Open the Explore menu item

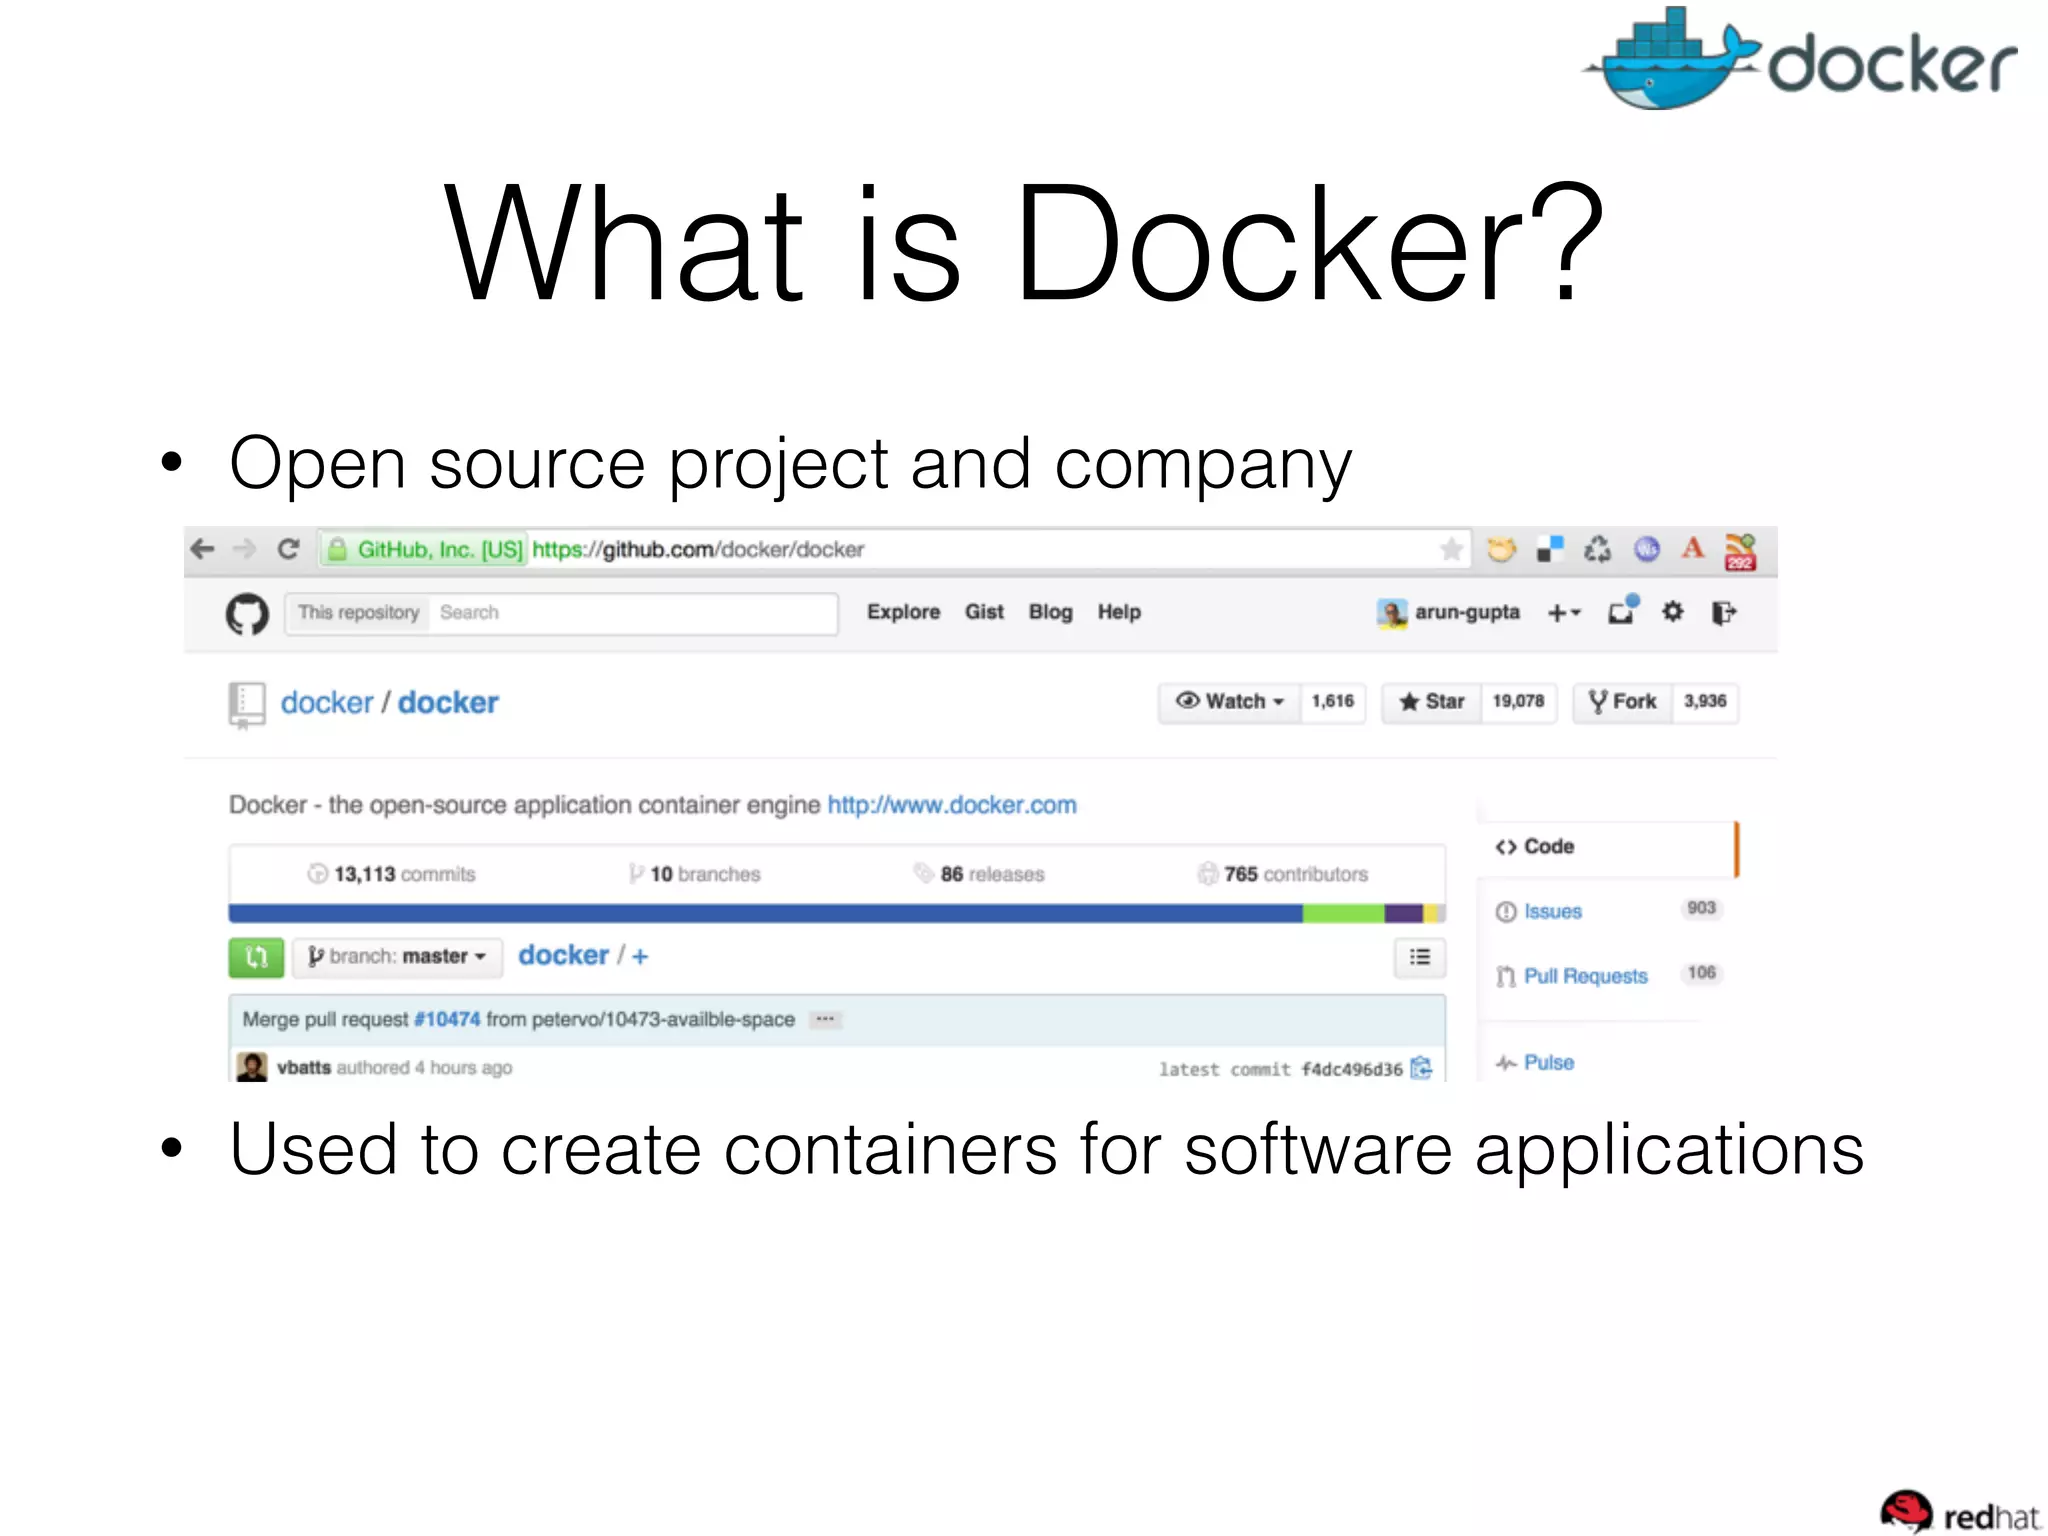903,612
